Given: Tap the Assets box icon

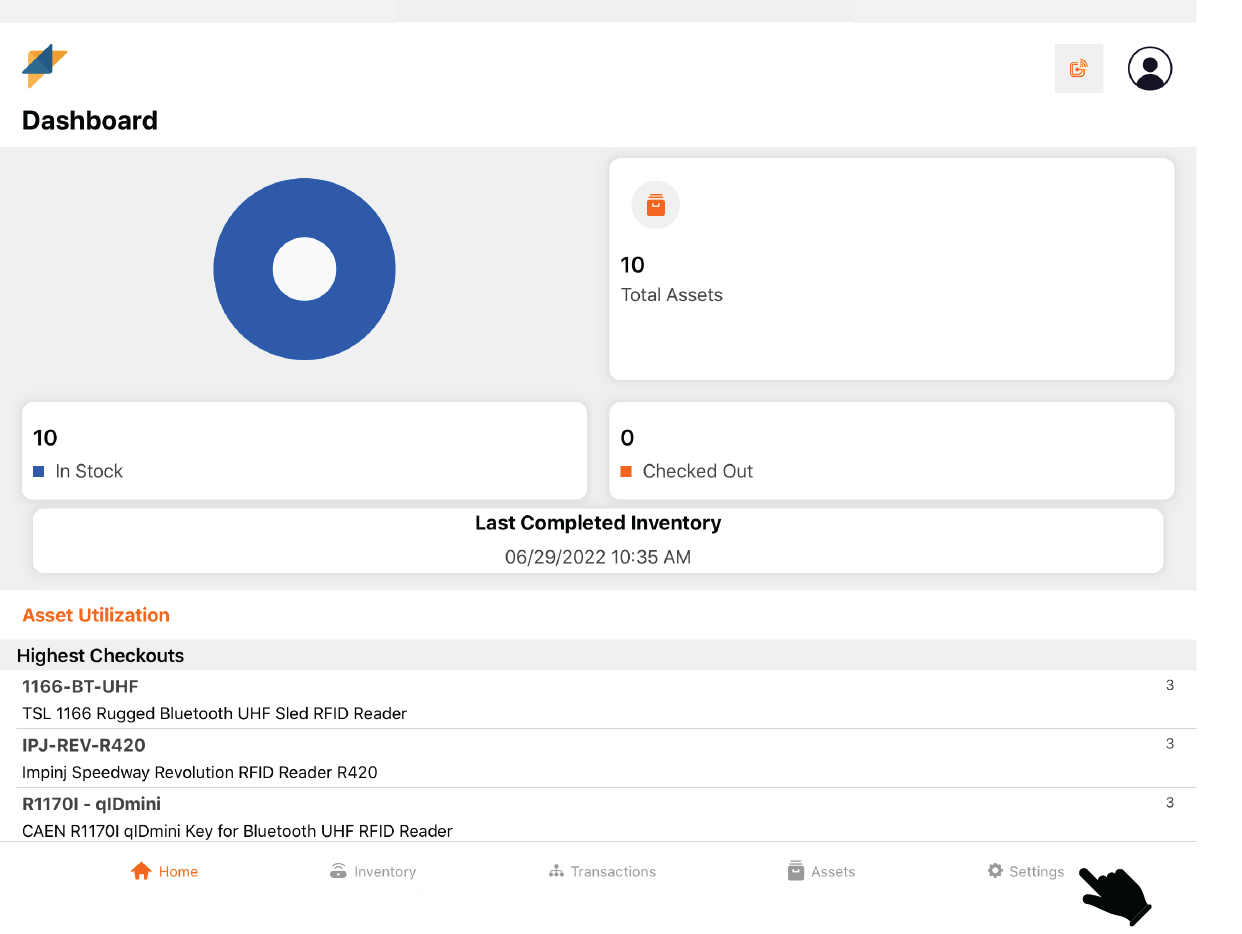Looking at the screenshot, I should pos(796,871).
